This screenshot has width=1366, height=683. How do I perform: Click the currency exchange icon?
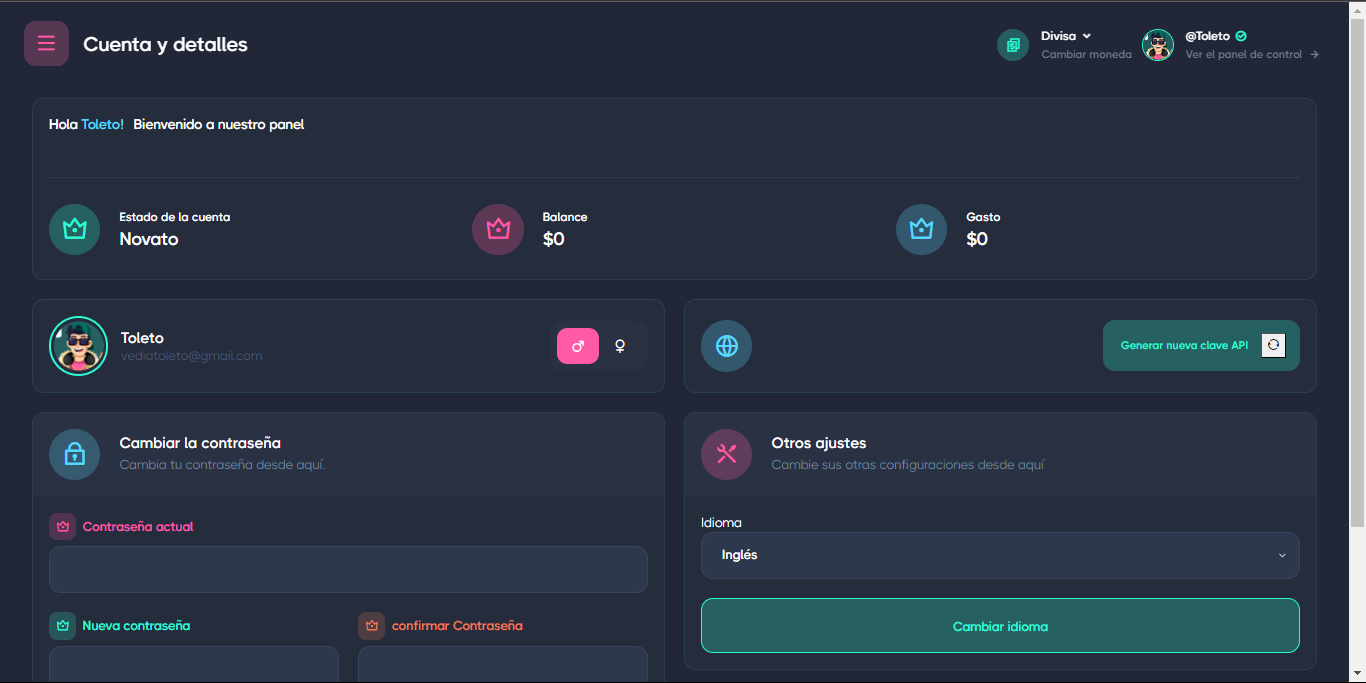pos(1013,45)
